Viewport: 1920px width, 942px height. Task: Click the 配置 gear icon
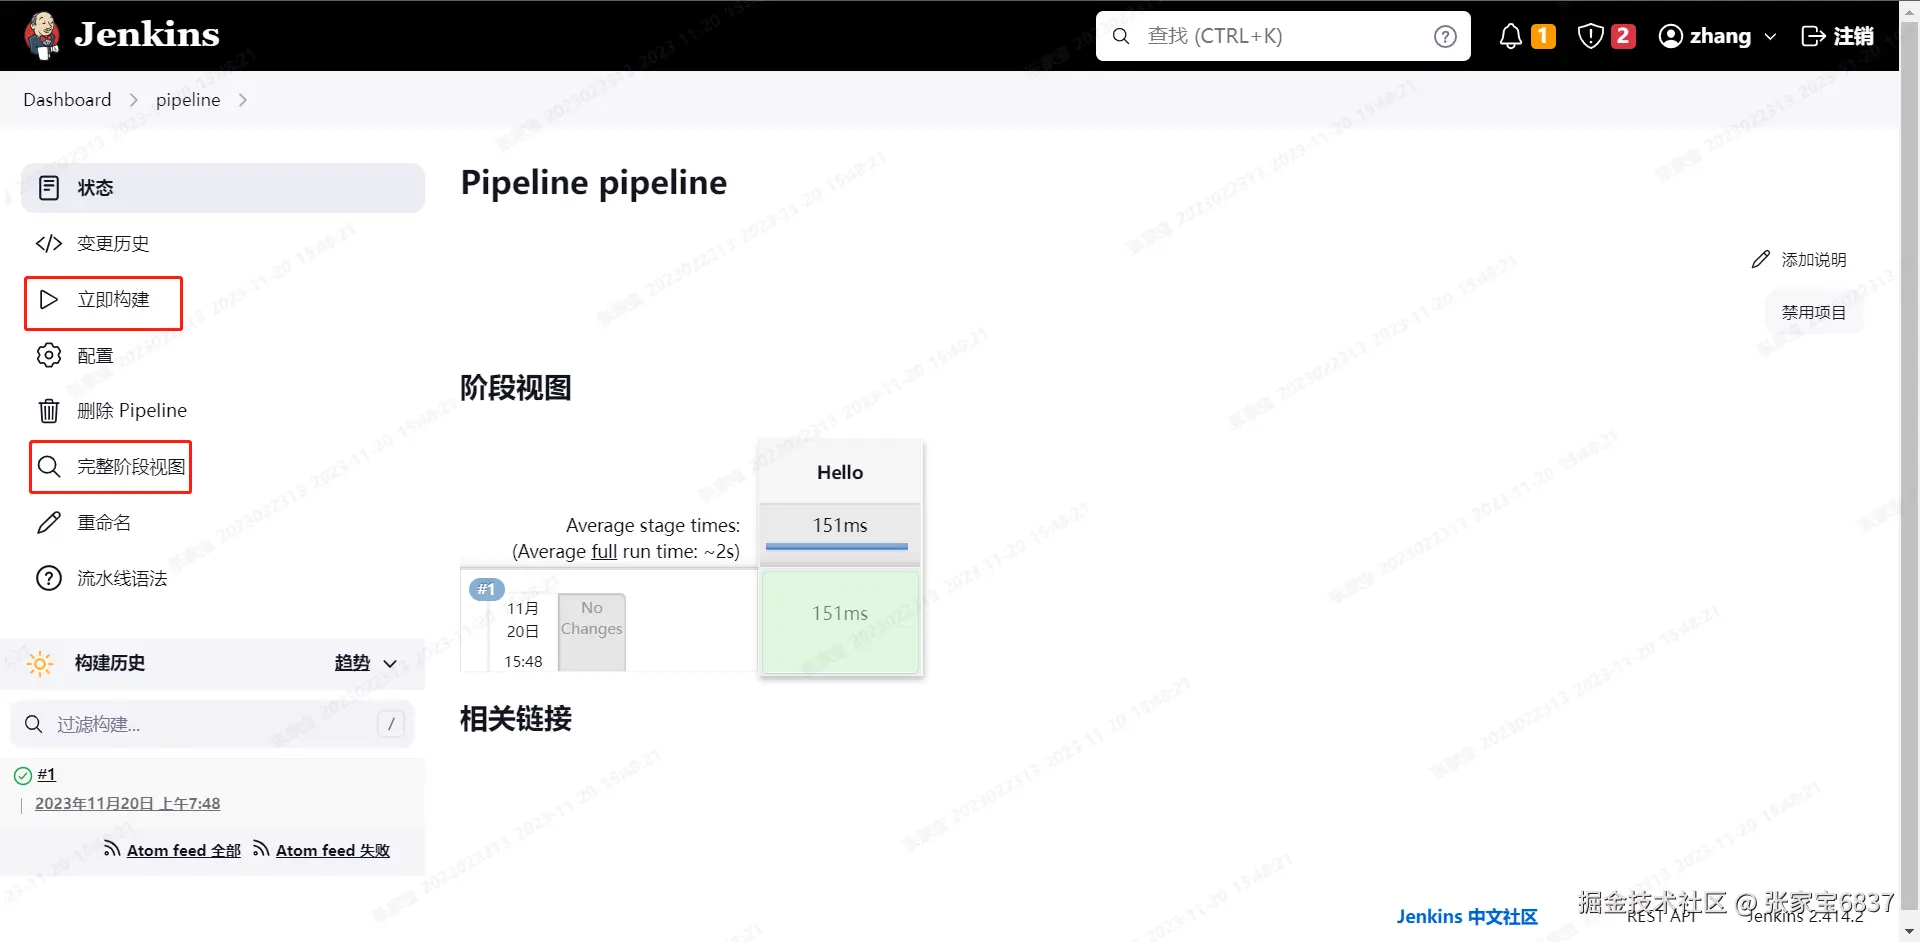coord(48,355)
